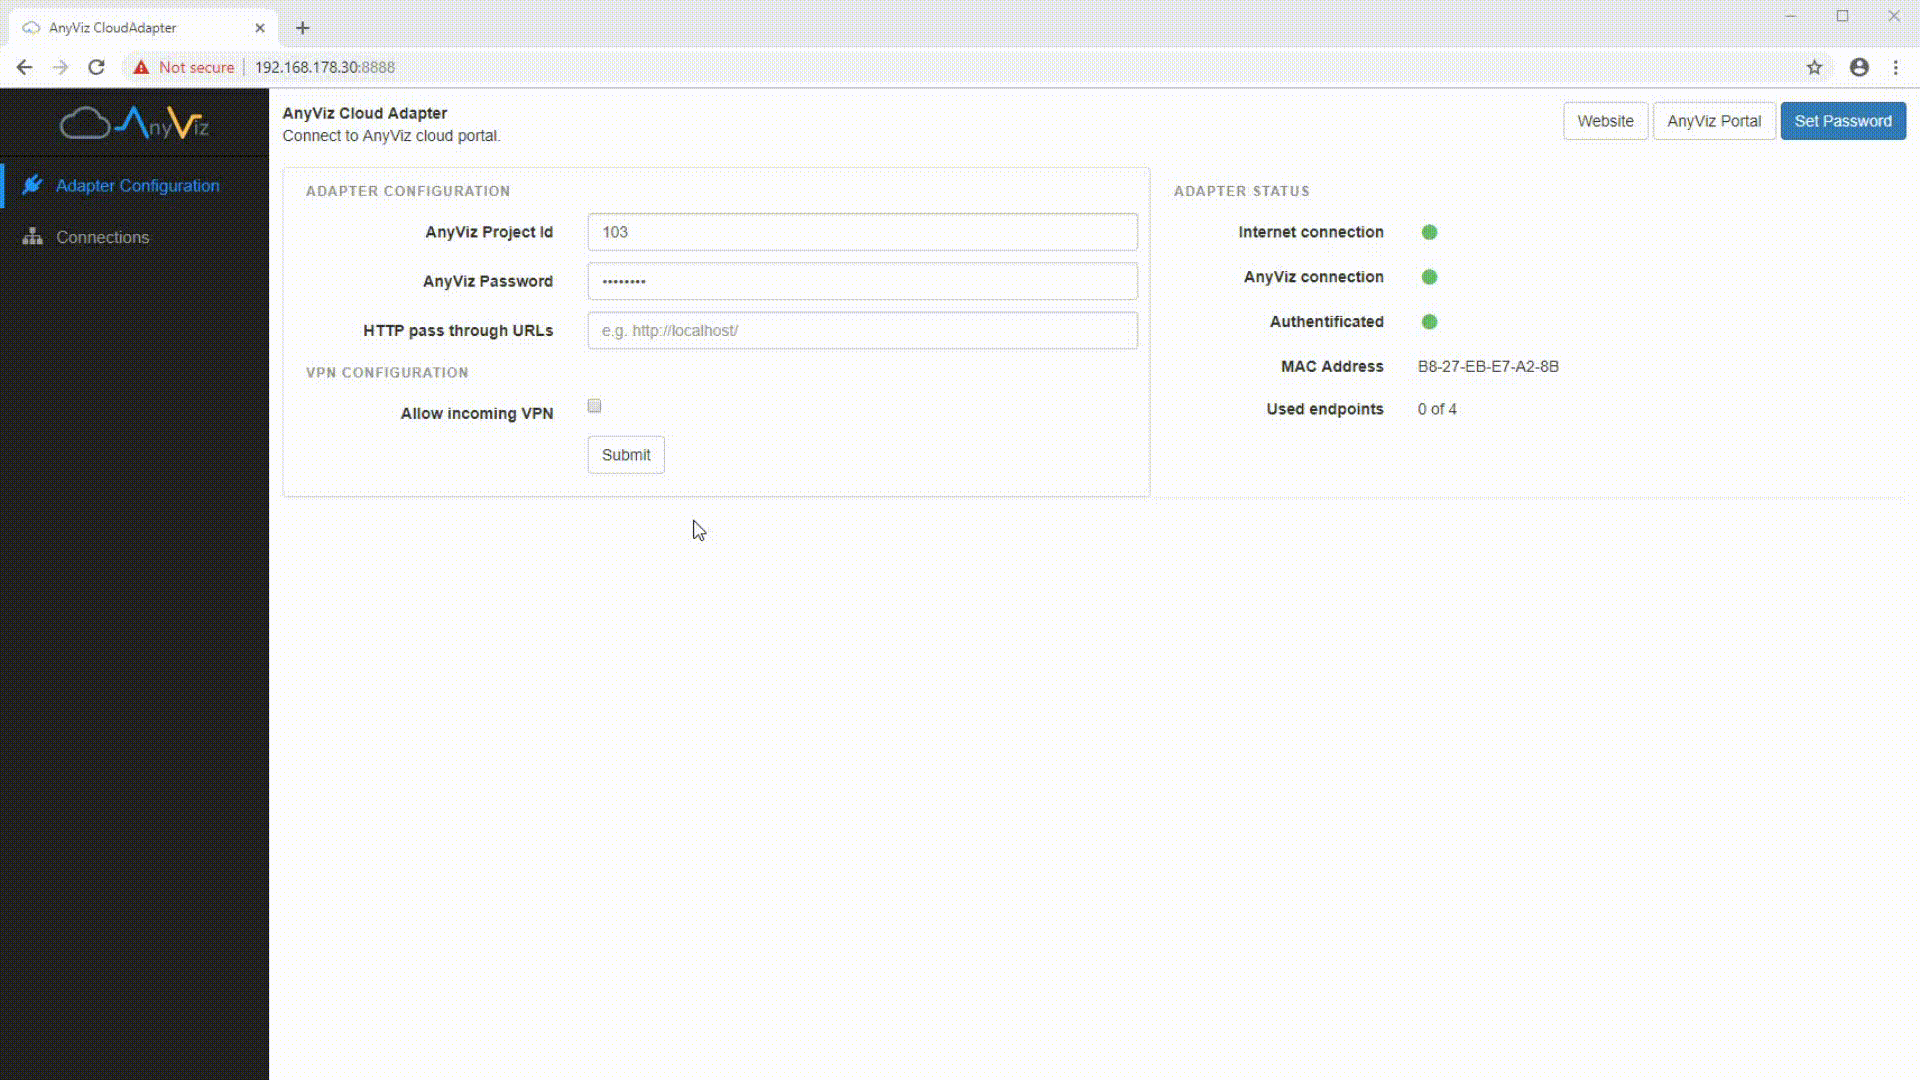Click the Website navigation menu button
Screen dimensions: 1920x1080
coord(1606,120)
